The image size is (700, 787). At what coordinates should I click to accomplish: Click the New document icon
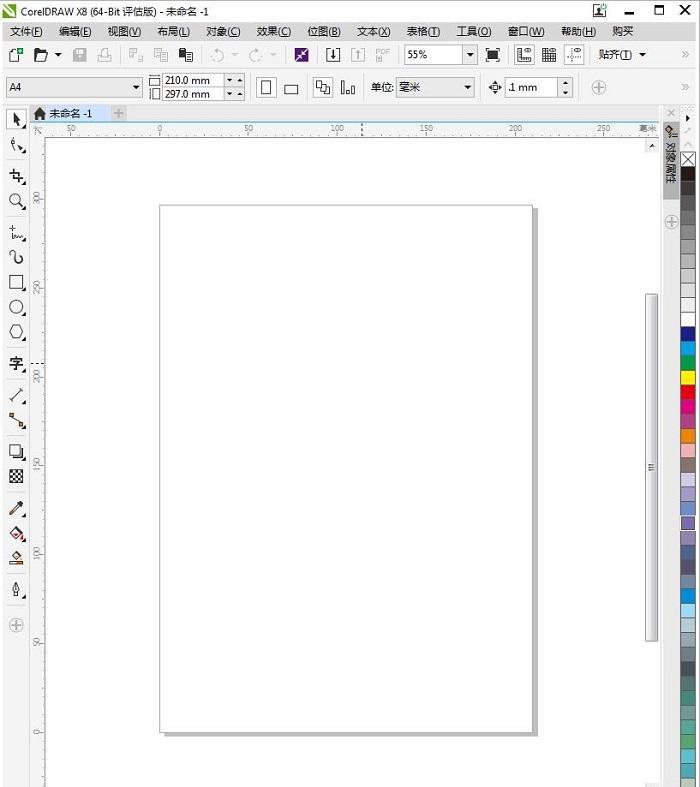coord(16,55)
